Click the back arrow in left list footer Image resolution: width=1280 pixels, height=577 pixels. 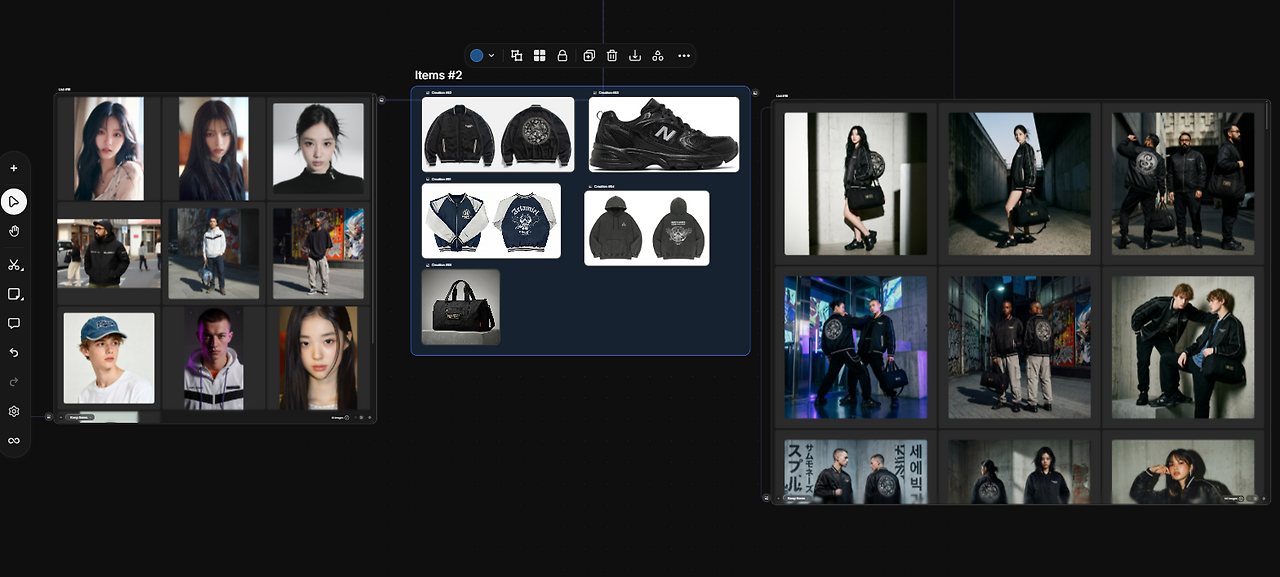pos(61,417)
